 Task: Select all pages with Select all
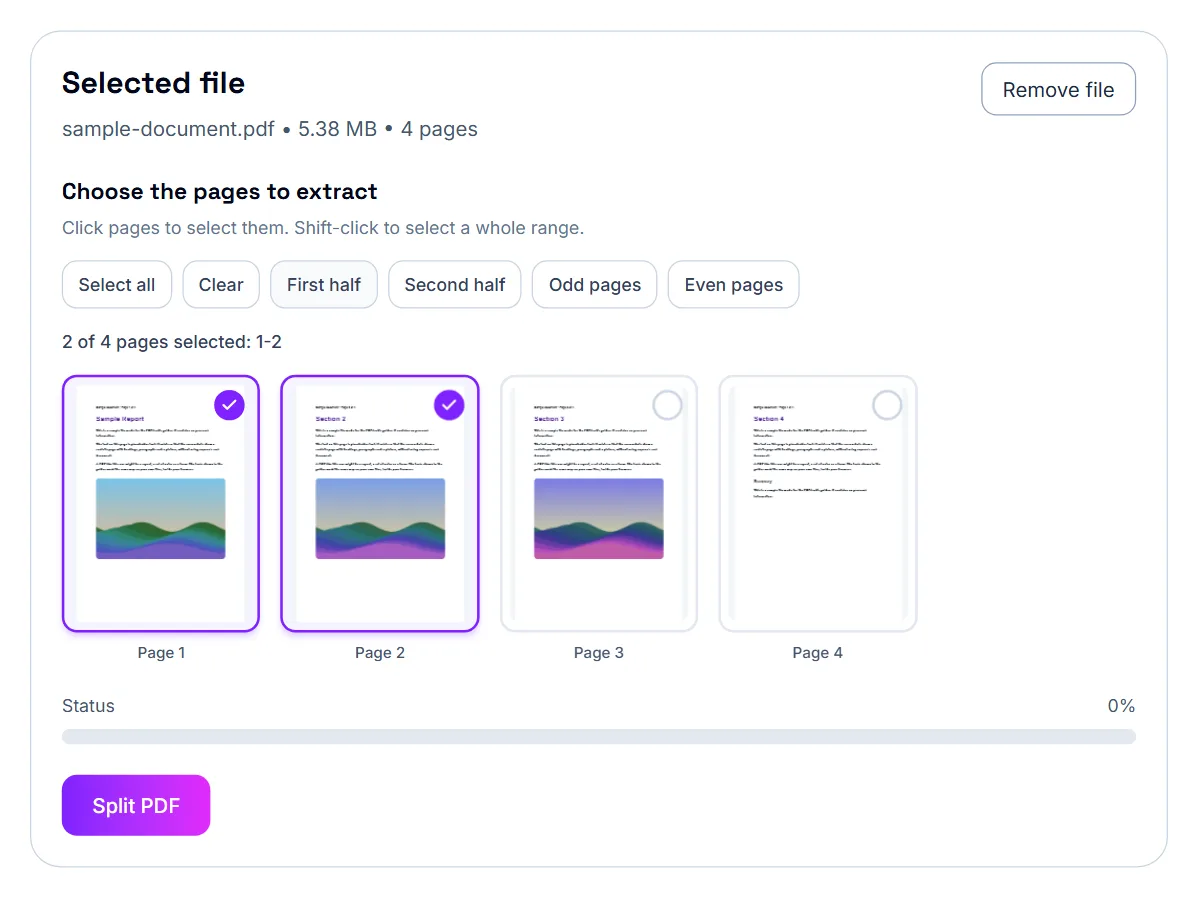pyautogui.click(x=117, y=285)
